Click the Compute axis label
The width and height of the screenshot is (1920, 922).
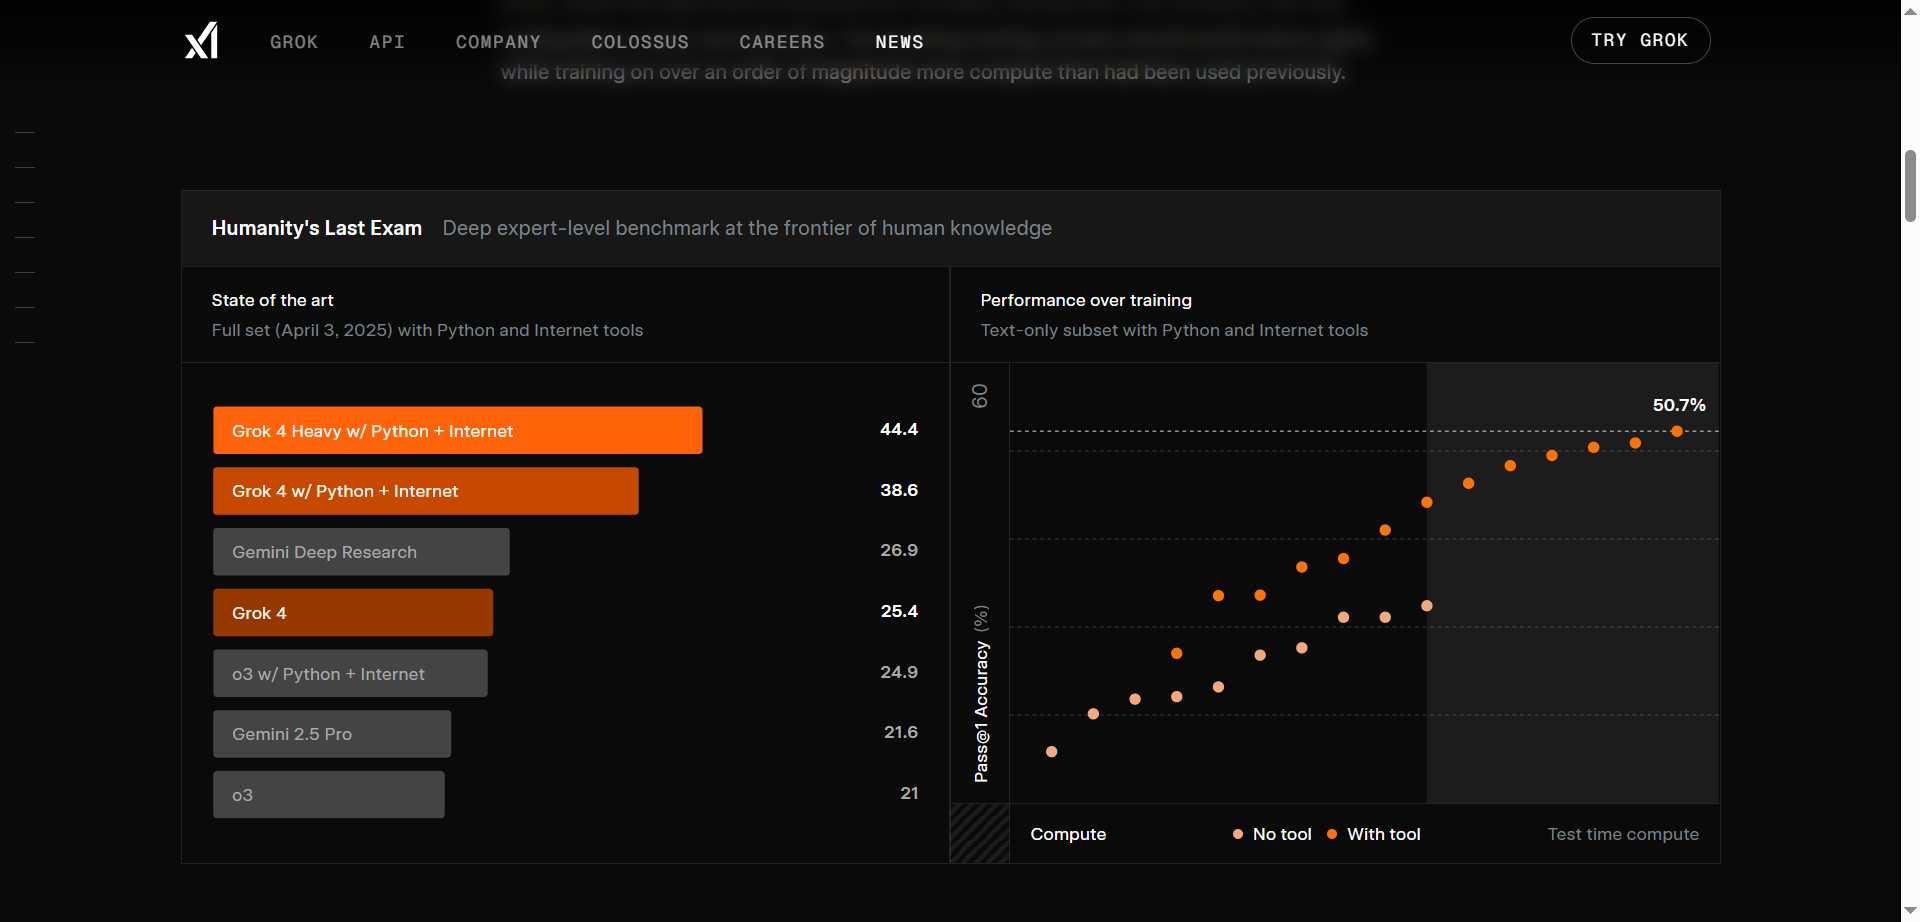pyautogui.click(x=1068, y=834)
